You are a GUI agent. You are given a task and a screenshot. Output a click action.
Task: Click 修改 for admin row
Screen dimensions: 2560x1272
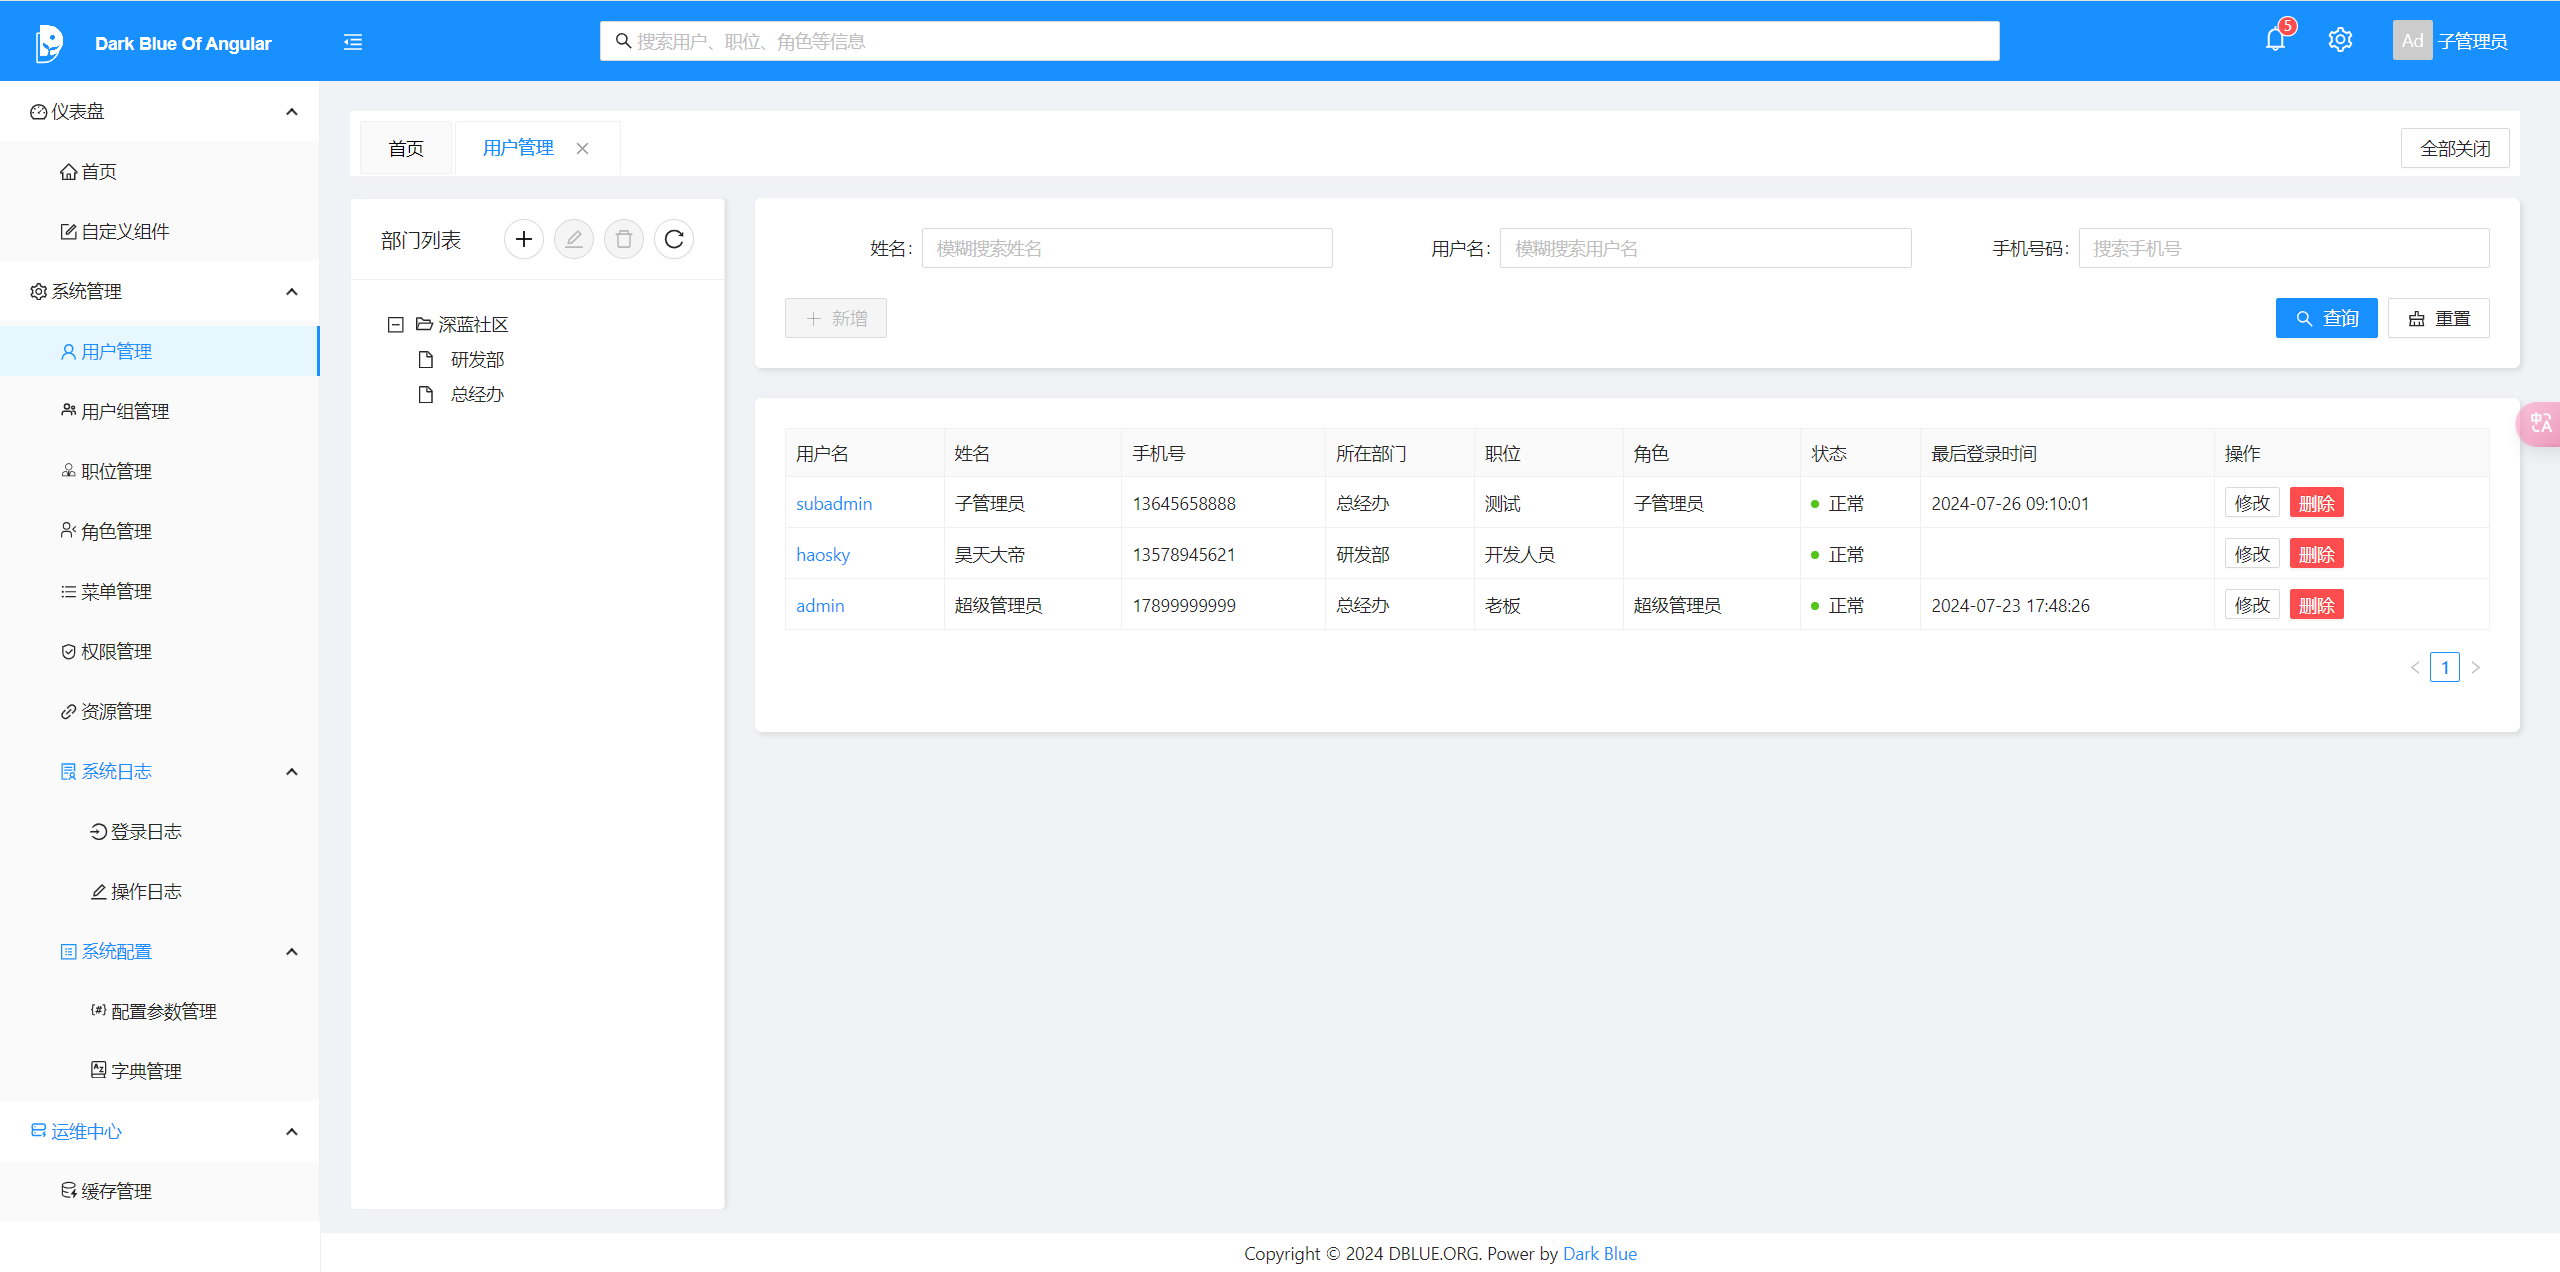click(2252, 605)
